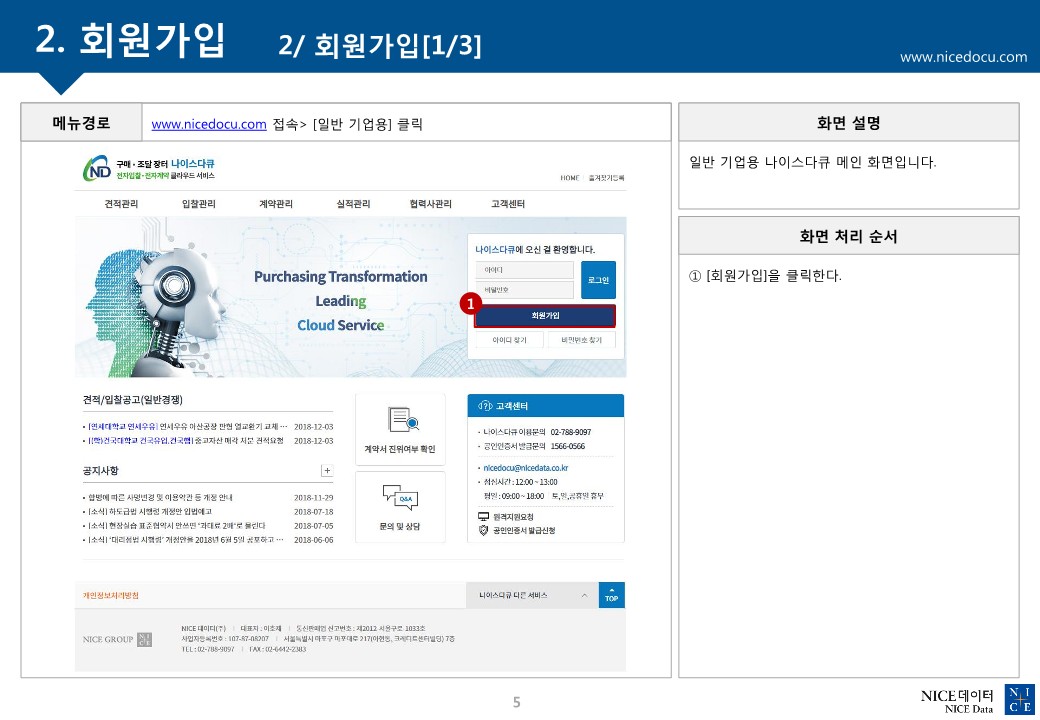Viewport: 1040px width, 720px height.
Task: Click the 회원가입 button
Action: pyautogui.click(x=545, y=316)
